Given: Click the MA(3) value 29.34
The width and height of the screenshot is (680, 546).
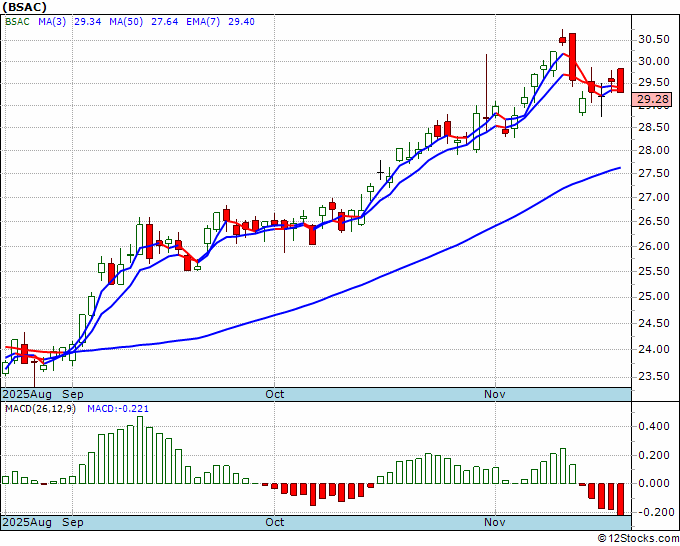Looking at the screenshot, I should [88, 22].
